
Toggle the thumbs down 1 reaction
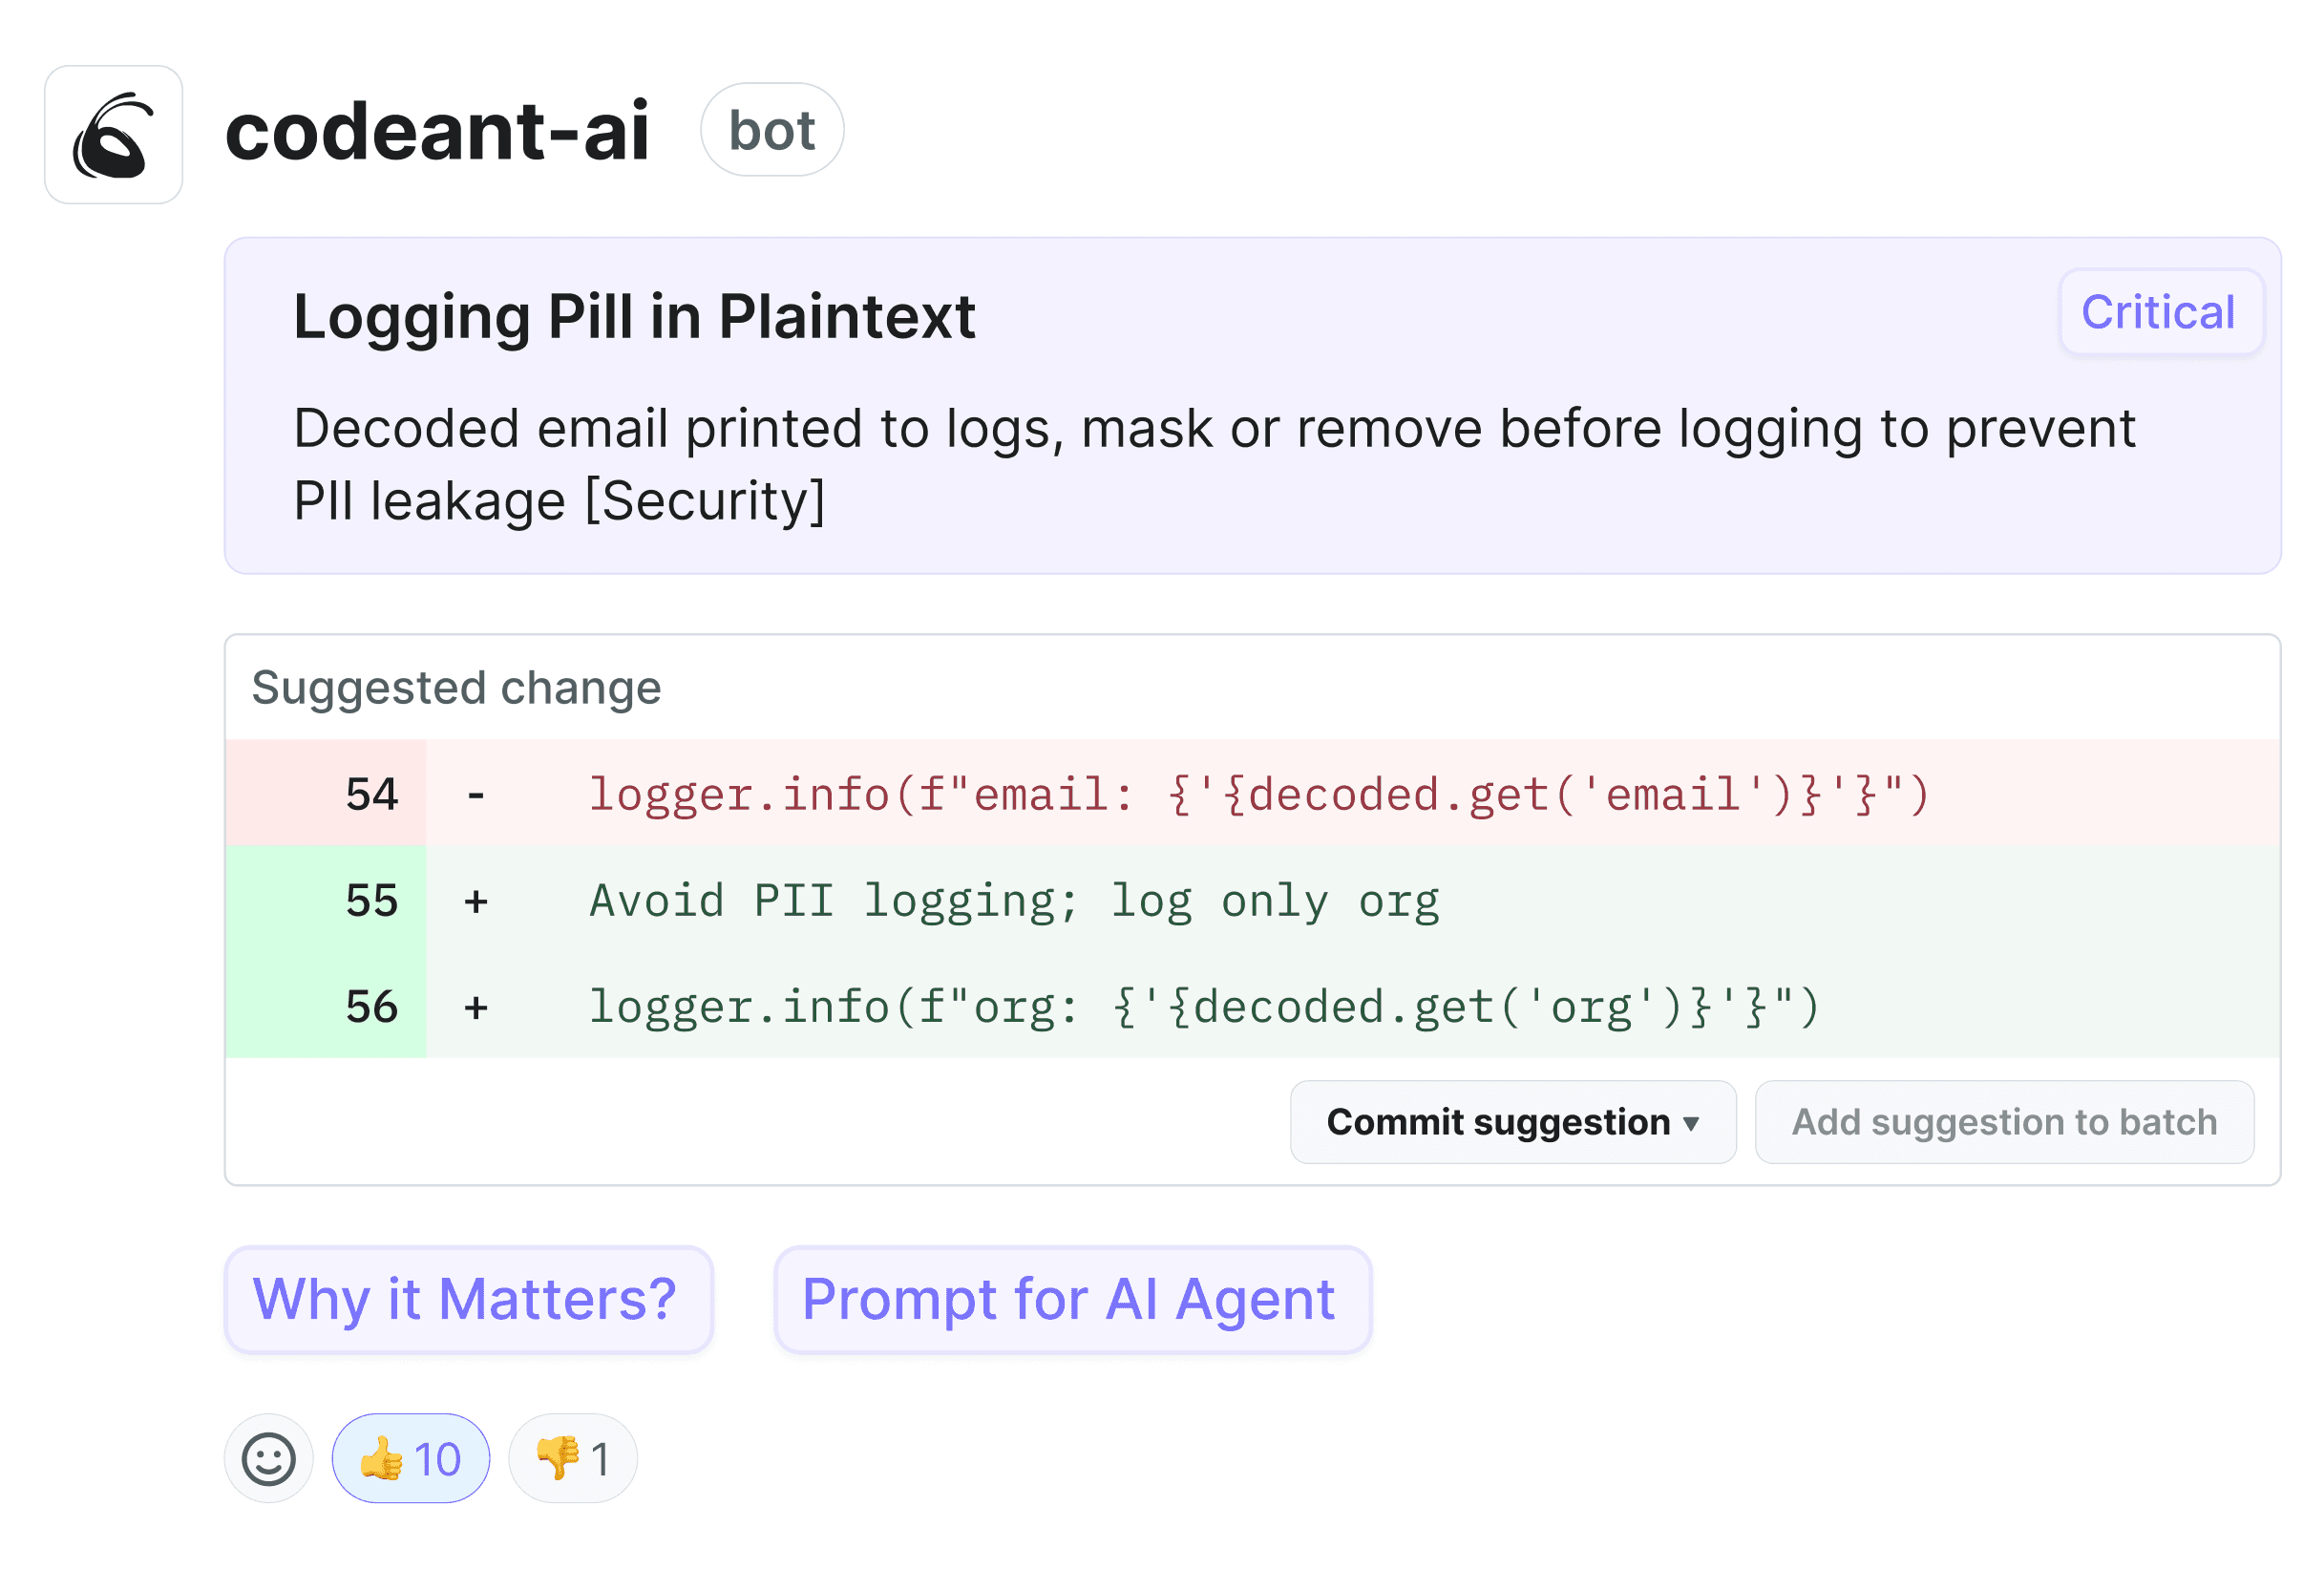[572, 1458]
